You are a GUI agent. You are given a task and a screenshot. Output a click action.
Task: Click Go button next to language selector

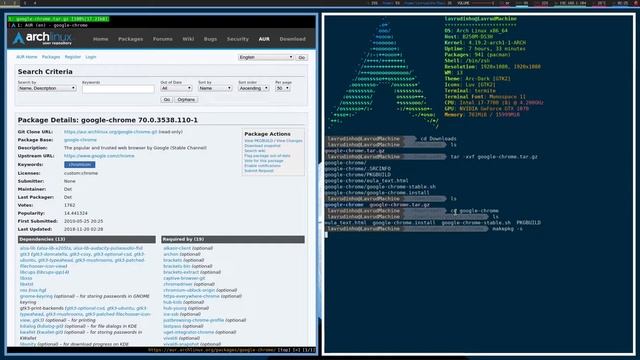coord(302,58)
